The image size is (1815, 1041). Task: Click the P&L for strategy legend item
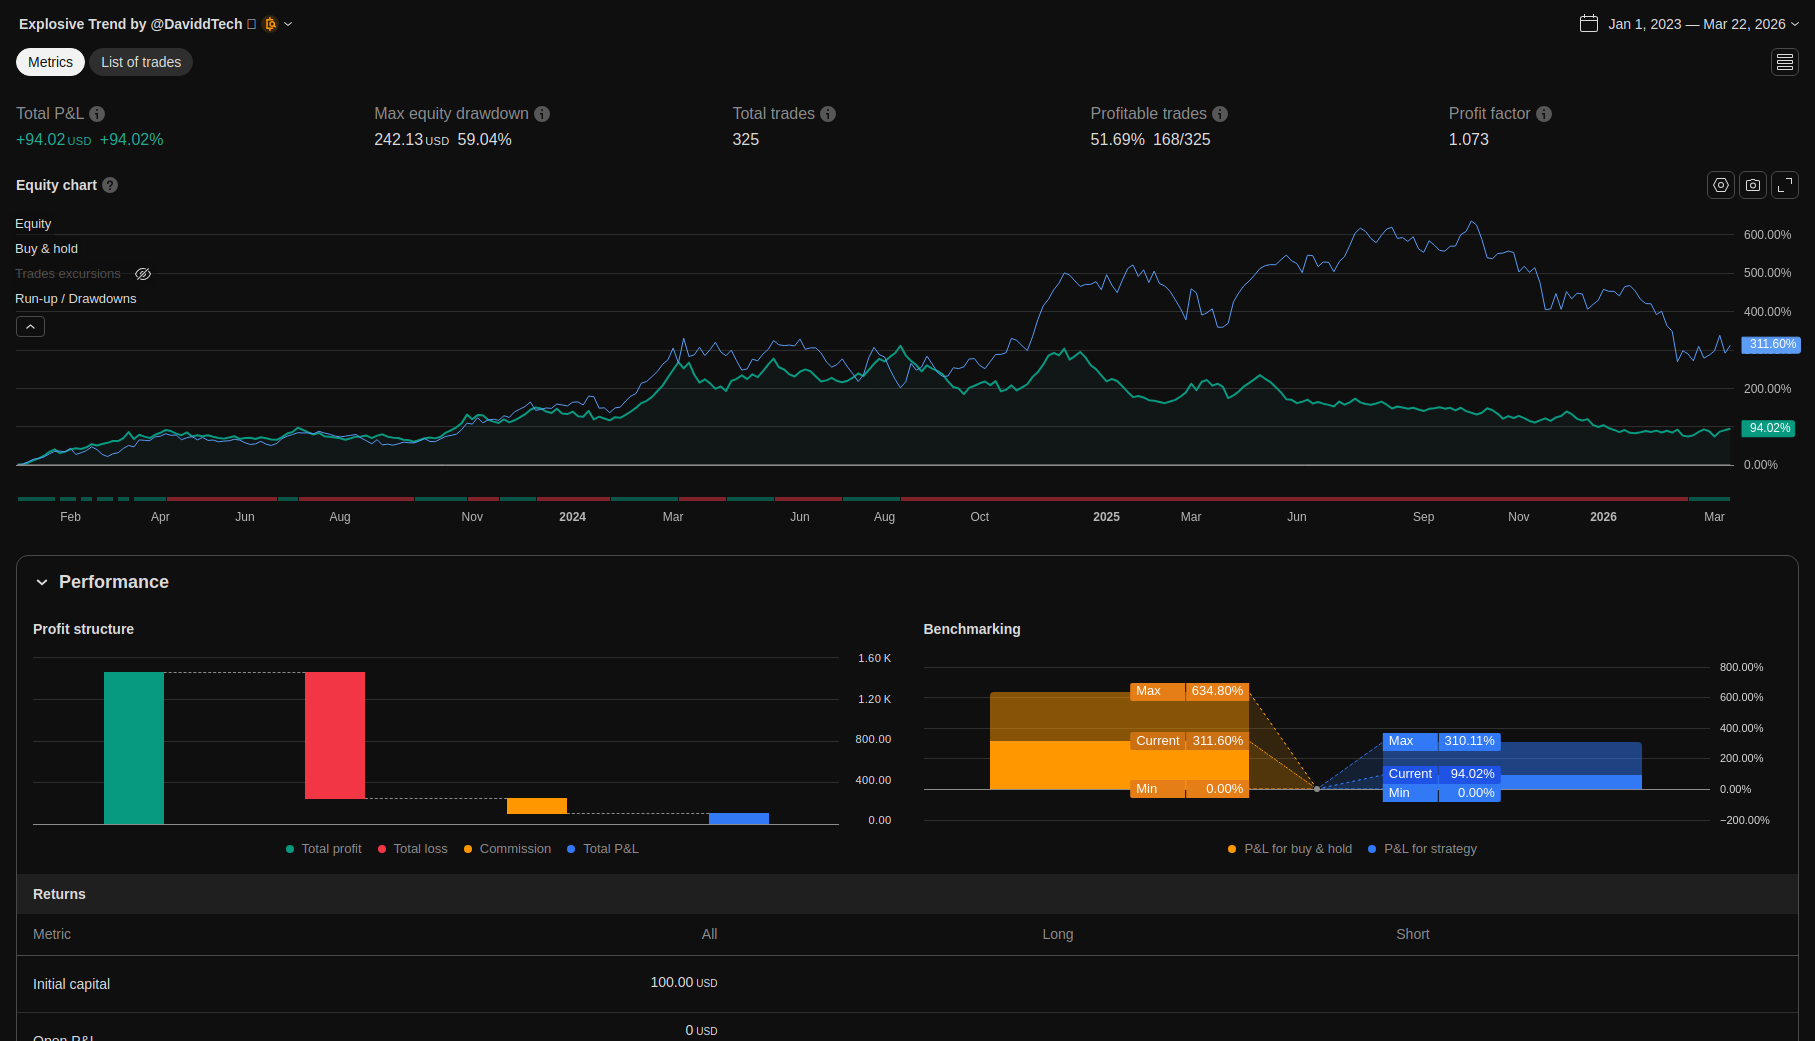(1422, 849)
